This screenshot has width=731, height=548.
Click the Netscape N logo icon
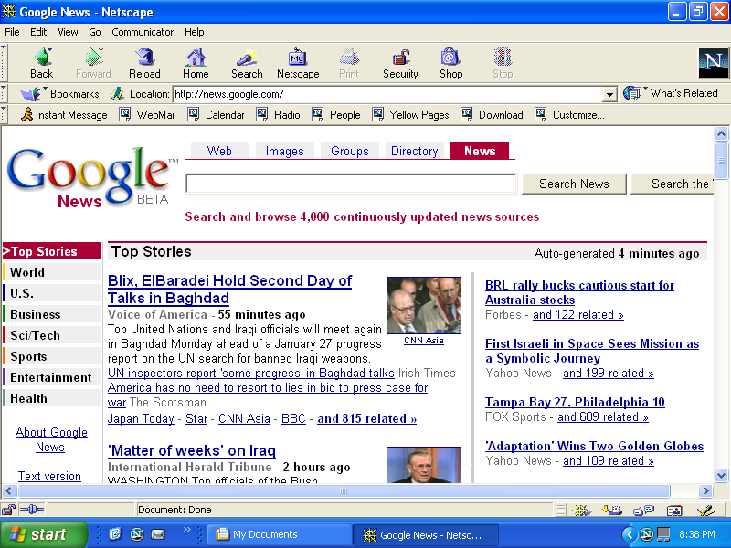[x=713, y=62]
